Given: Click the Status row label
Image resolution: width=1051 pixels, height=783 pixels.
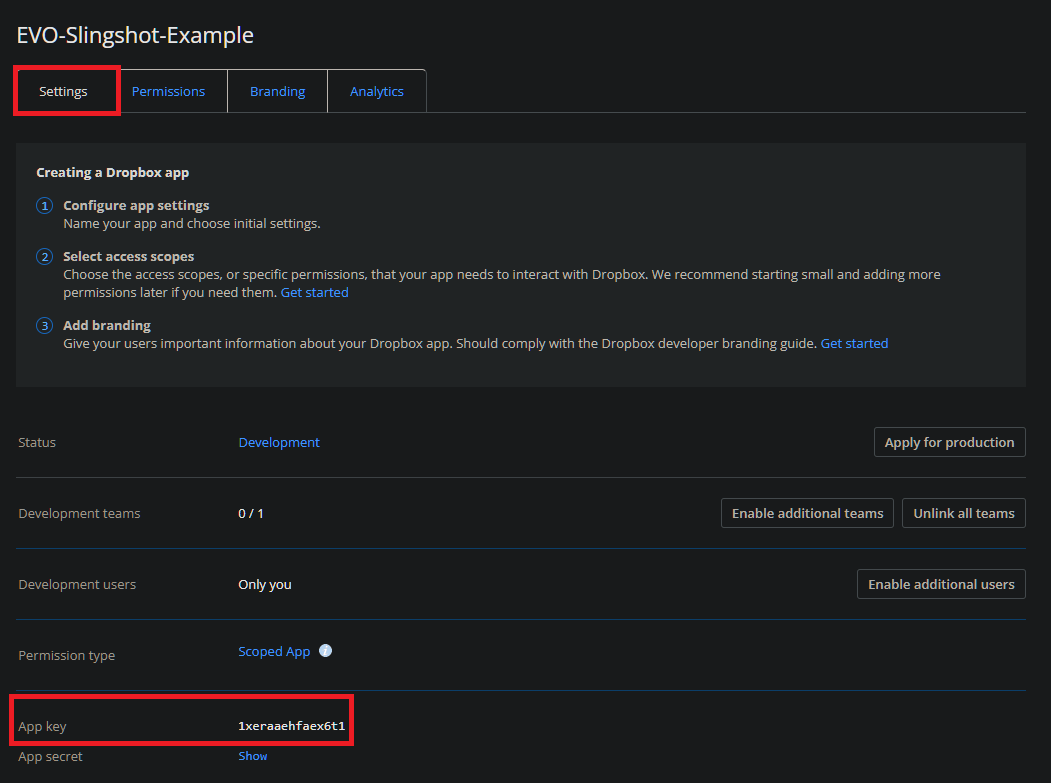Looking at the screenshot, I should pos(37,442).
